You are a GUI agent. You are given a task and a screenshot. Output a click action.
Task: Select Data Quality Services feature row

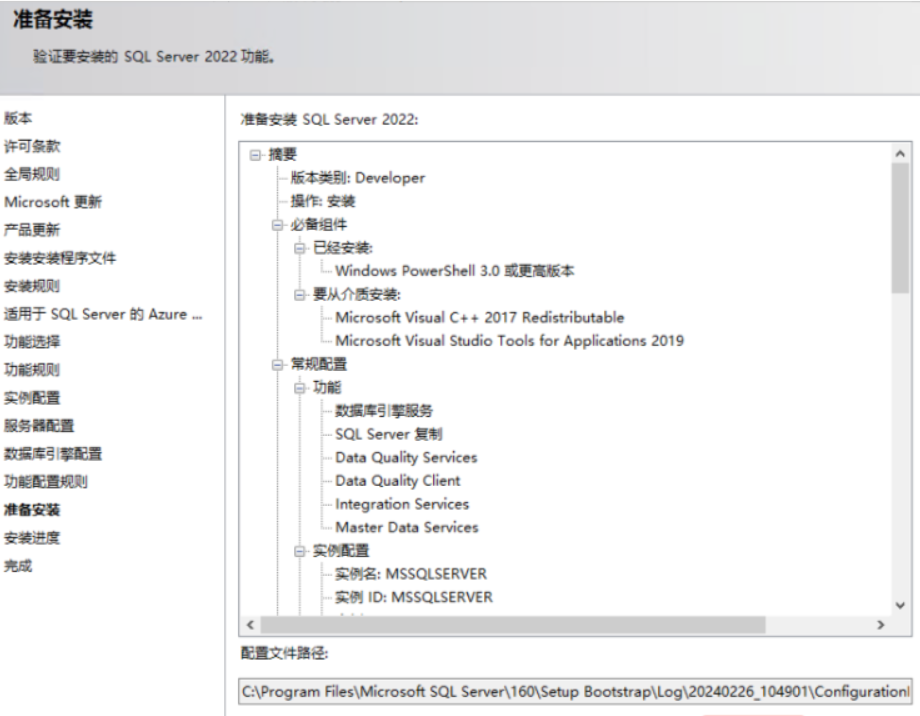tap(406, 458)
